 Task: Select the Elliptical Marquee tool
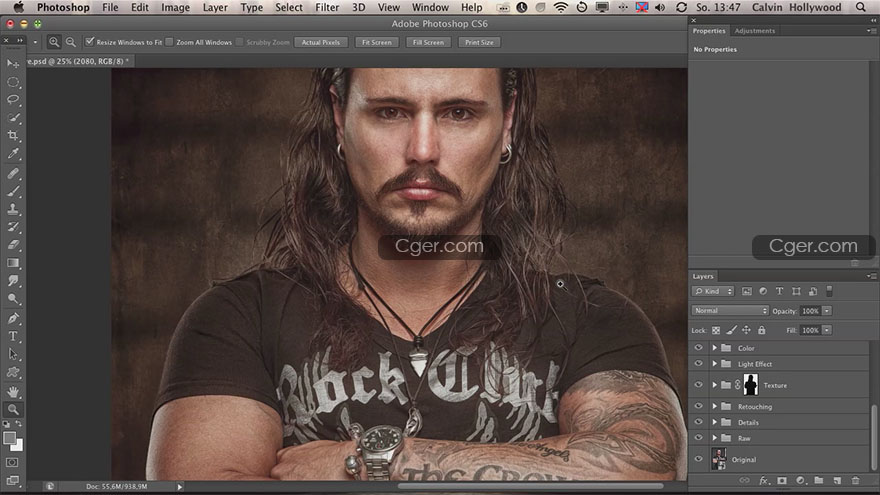13,82
